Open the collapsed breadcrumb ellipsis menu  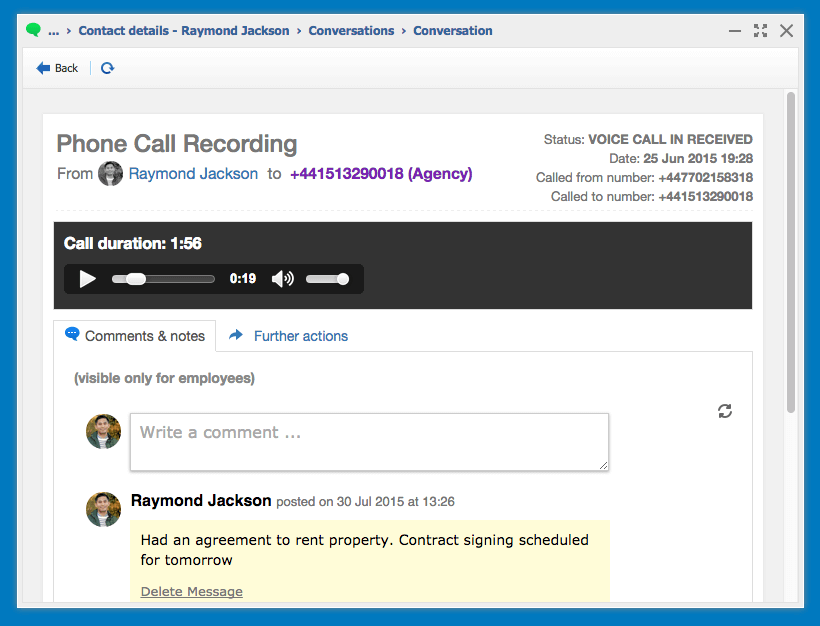coord(55,31)
